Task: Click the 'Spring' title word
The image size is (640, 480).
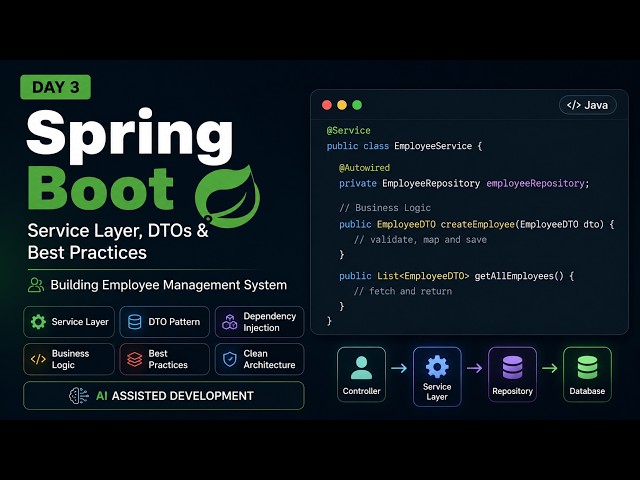Action: pyautogui.click(x=130, y=135)
